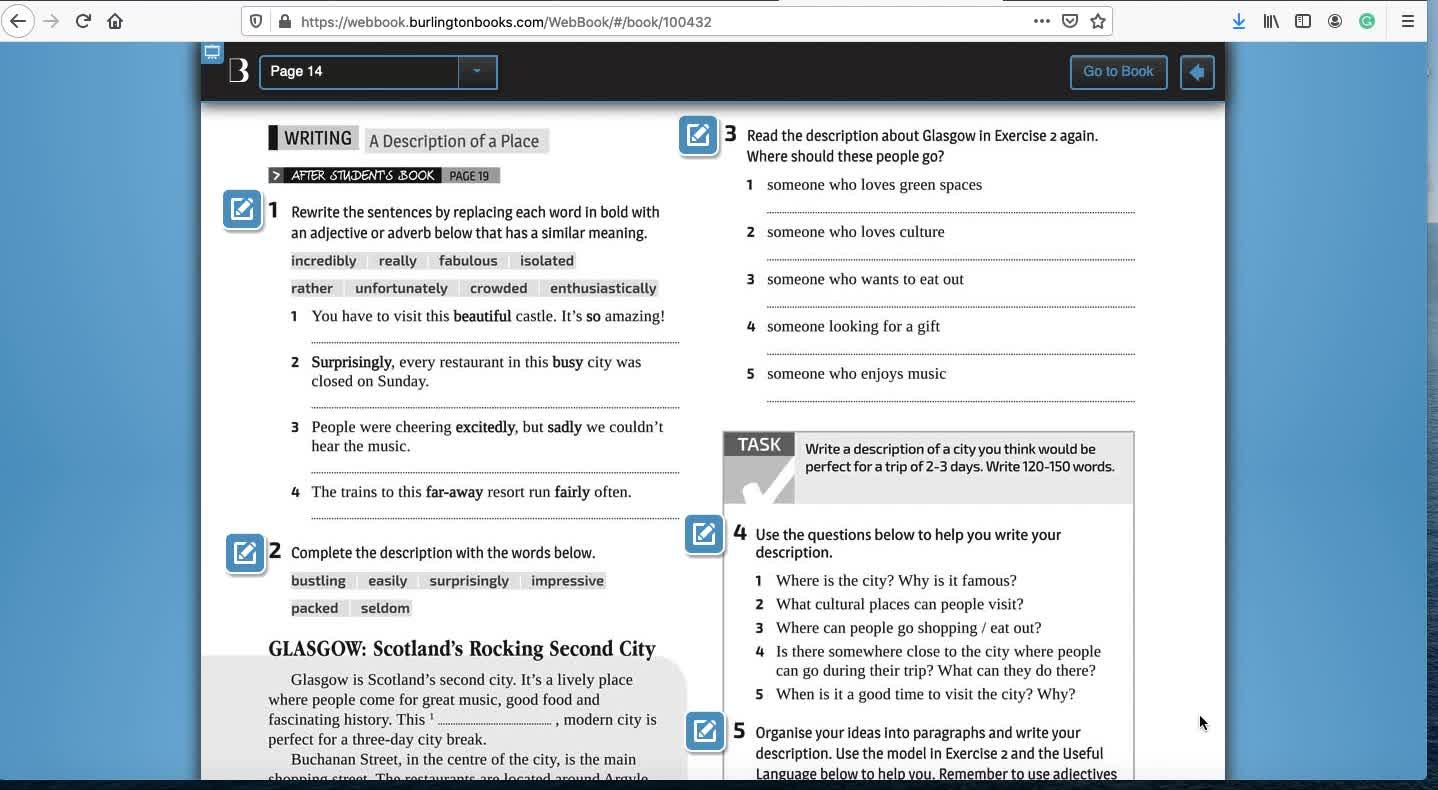Click the word 'bustling' in exercise 2
Screen dimensions: 1438x790
[318, 581]
